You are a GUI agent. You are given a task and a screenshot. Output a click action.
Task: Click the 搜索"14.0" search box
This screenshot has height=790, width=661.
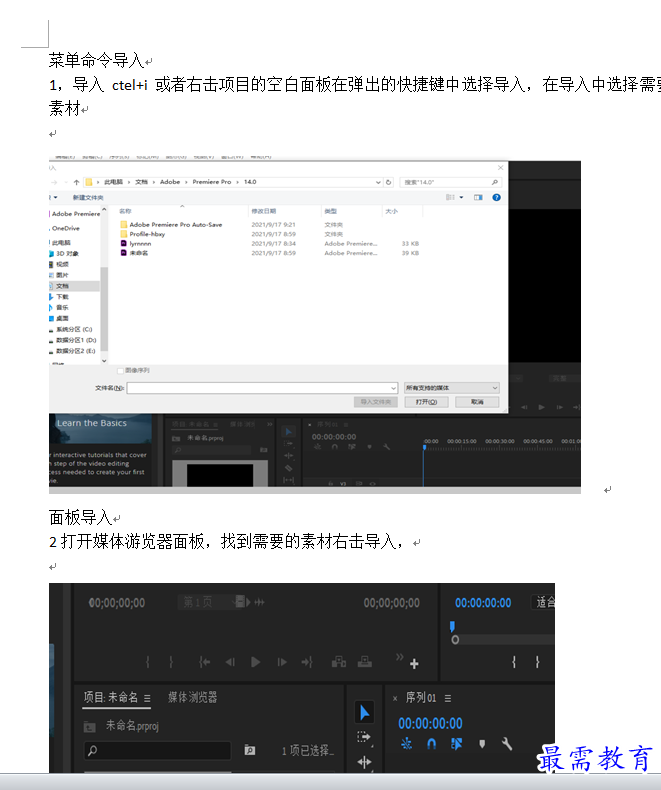[x=450, y=182]
